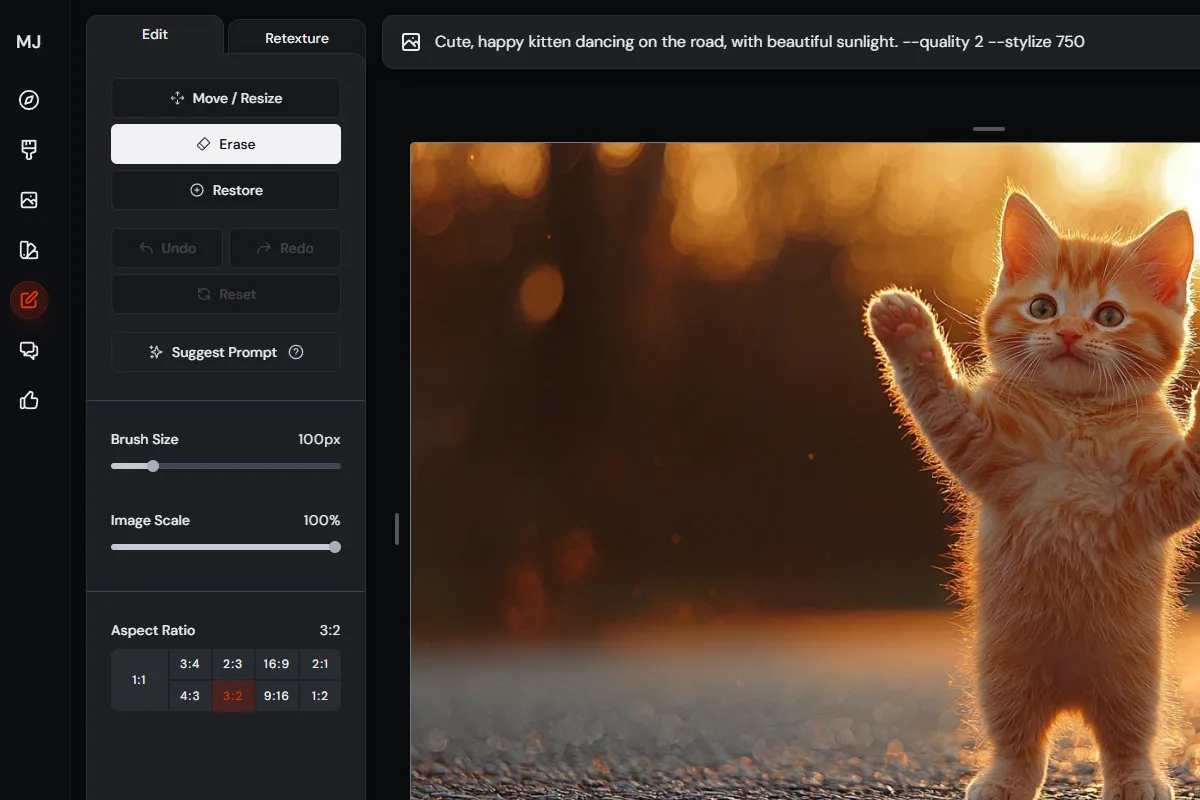The image size is (1200, 800).
Task: Open the image gallery icon in sidebar
Action: [x=29, y=200]
